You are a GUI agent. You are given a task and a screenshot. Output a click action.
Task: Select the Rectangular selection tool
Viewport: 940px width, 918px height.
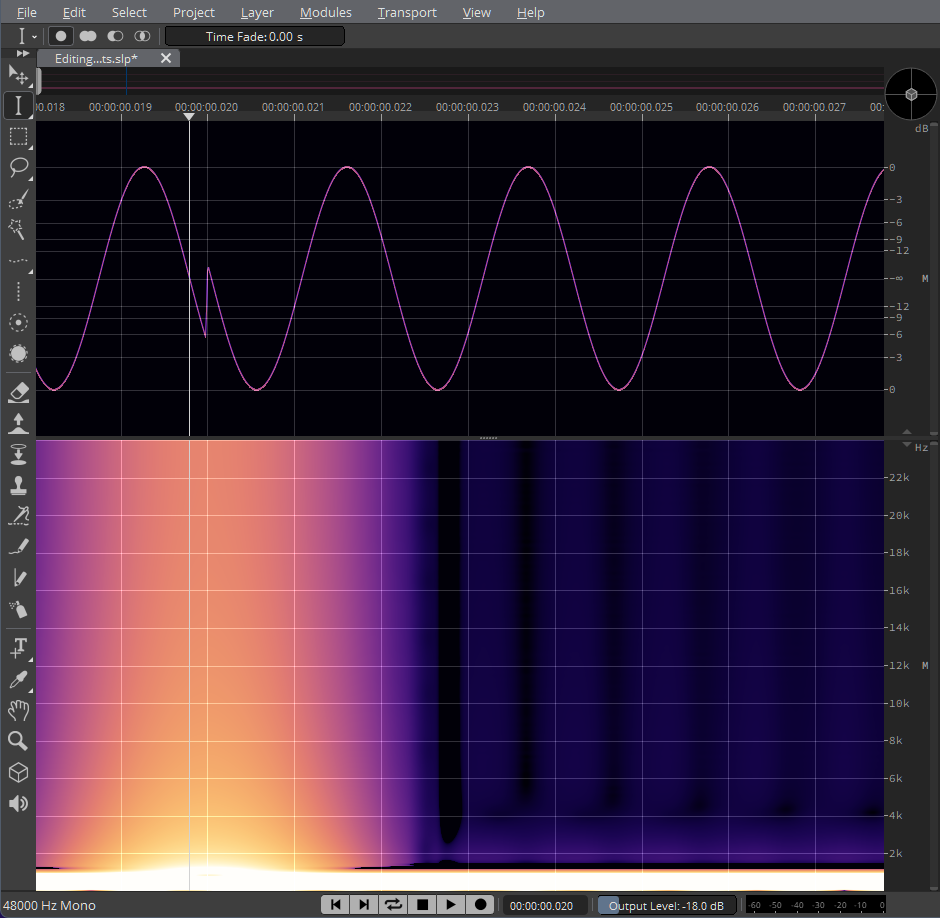pos(18,136)
